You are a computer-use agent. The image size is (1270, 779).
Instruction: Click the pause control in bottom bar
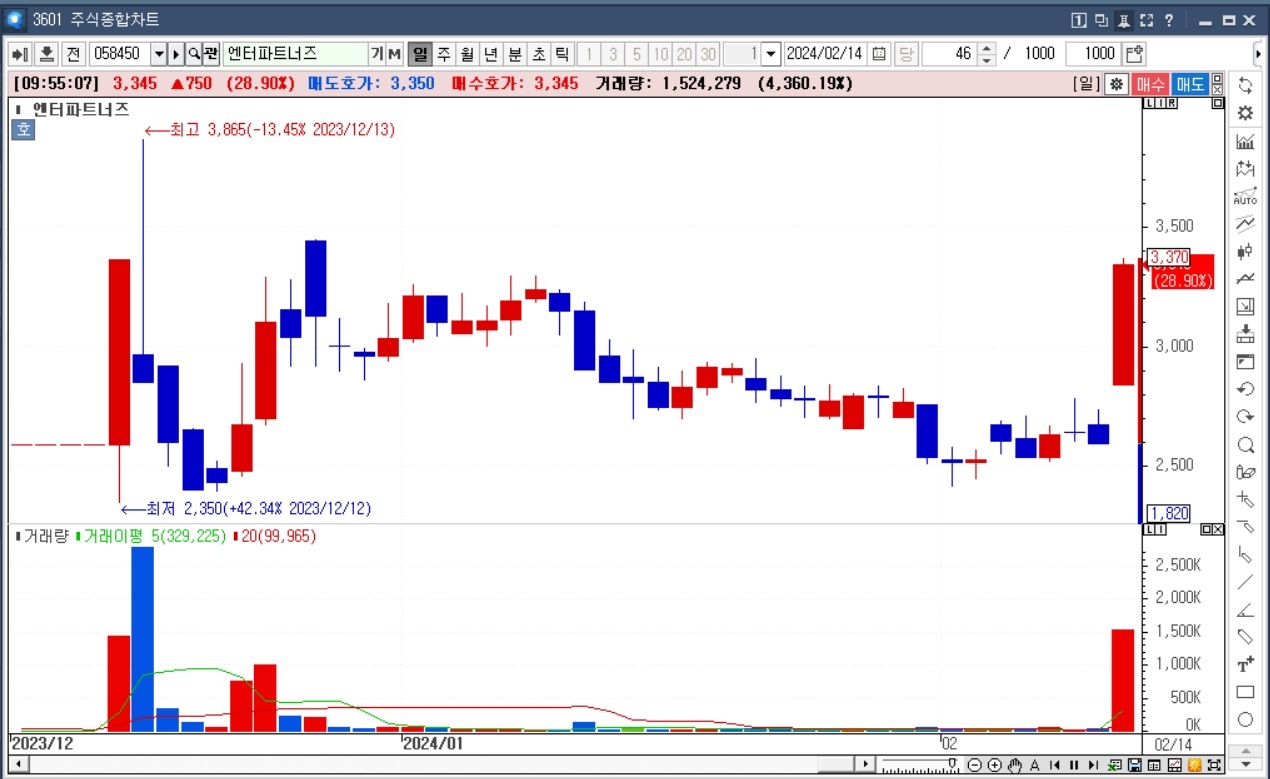[x=1074, y=765]
